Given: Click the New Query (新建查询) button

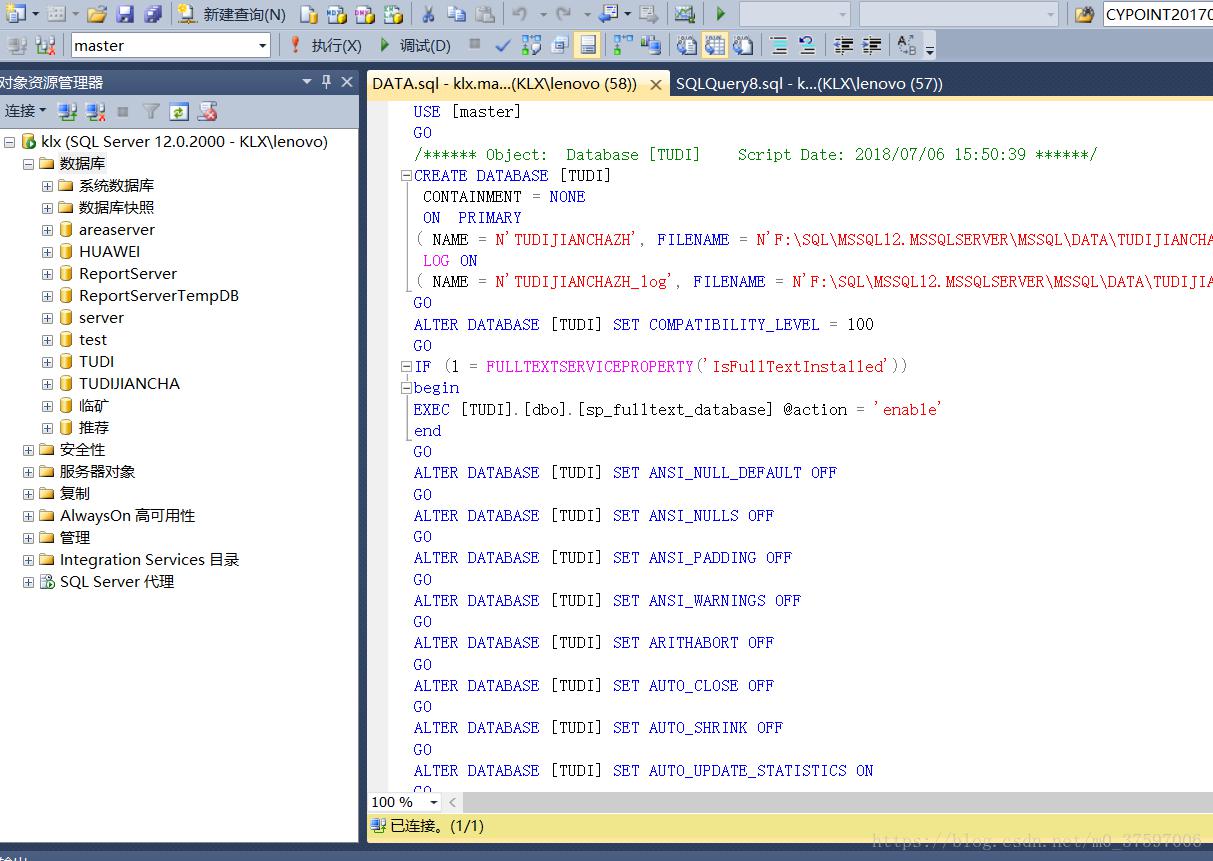Looking at the screenshot, I should 232,14.
